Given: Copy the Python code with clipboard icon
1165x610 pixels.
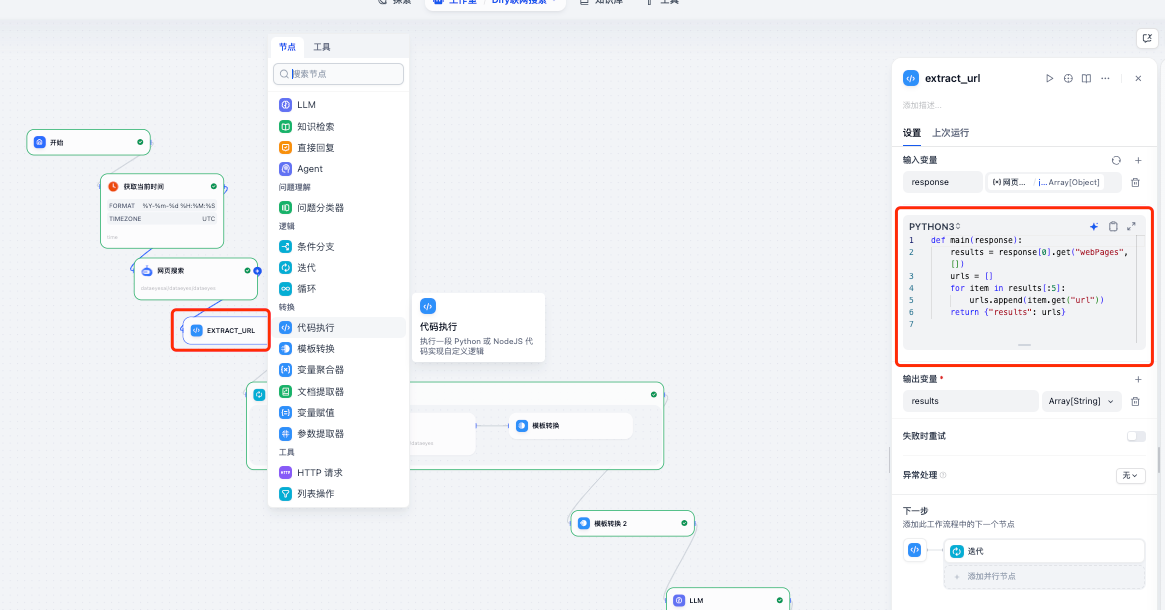Looking at the screenshot, I should coord(1113,227).
